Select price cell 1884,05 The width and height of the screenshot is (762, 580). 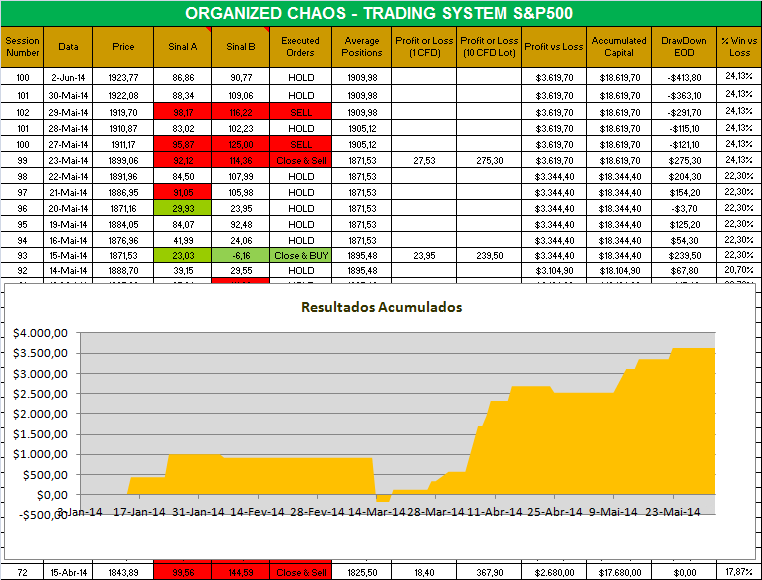click(x=123, y=225)
